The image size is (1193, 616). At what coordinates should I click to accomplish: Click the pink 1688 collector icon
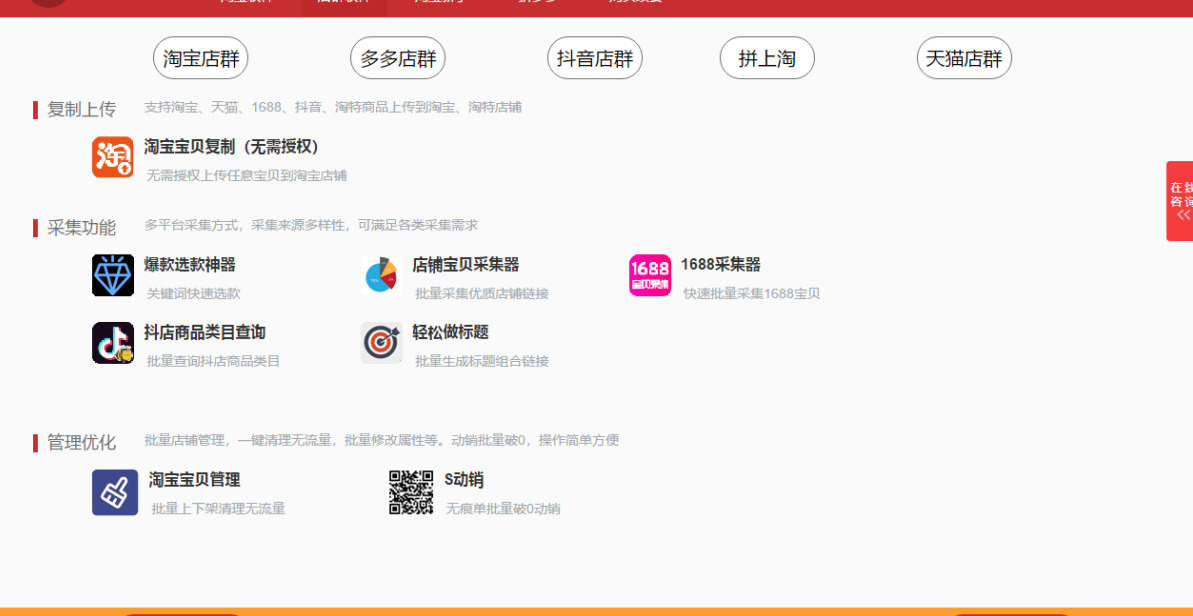point(650,275)
